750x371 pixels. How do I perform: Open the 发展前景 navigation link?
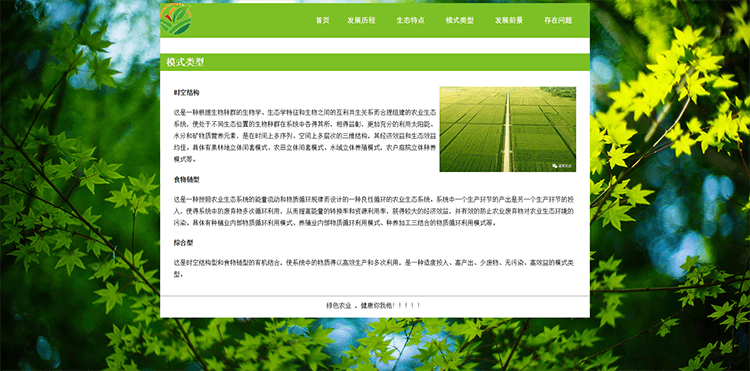(x=509, y=21)
